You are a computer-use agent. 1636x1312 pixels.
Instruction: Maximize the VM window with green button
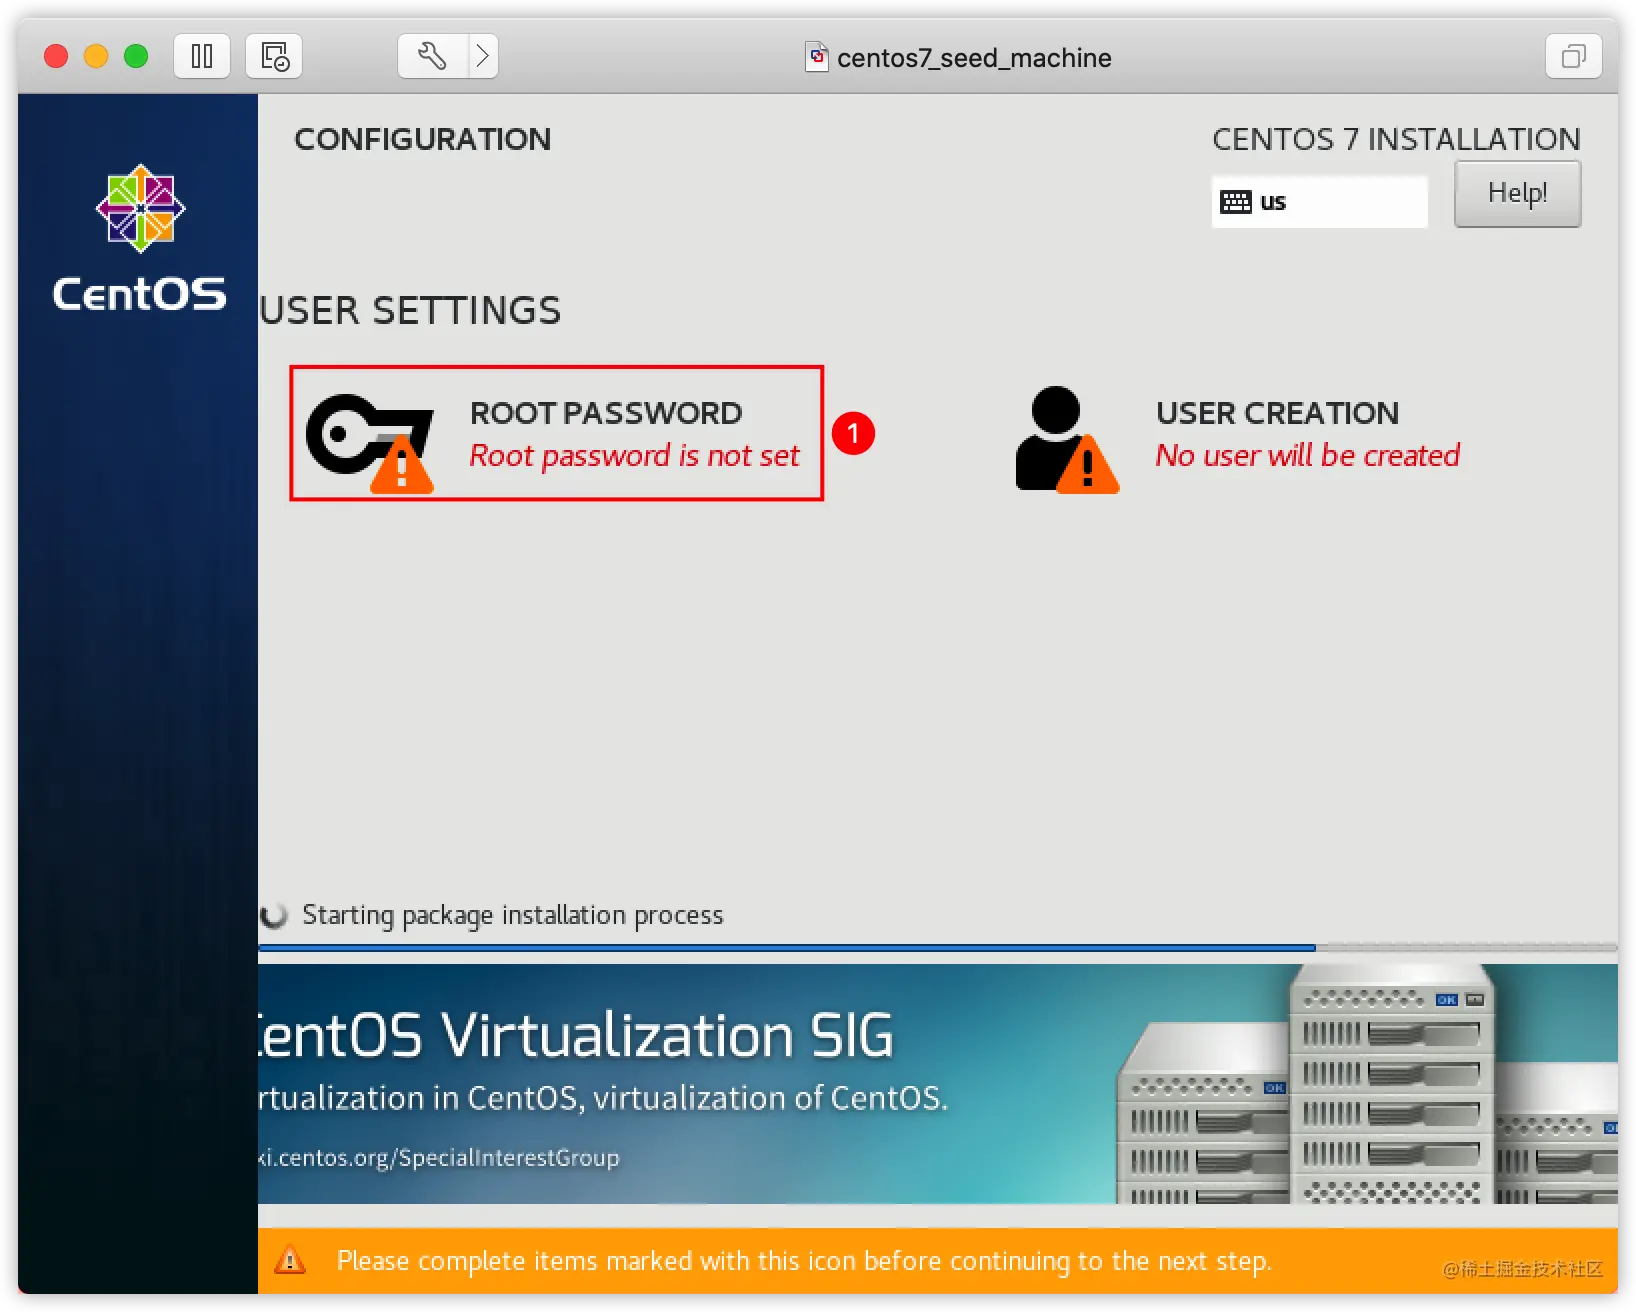point(136,56)
